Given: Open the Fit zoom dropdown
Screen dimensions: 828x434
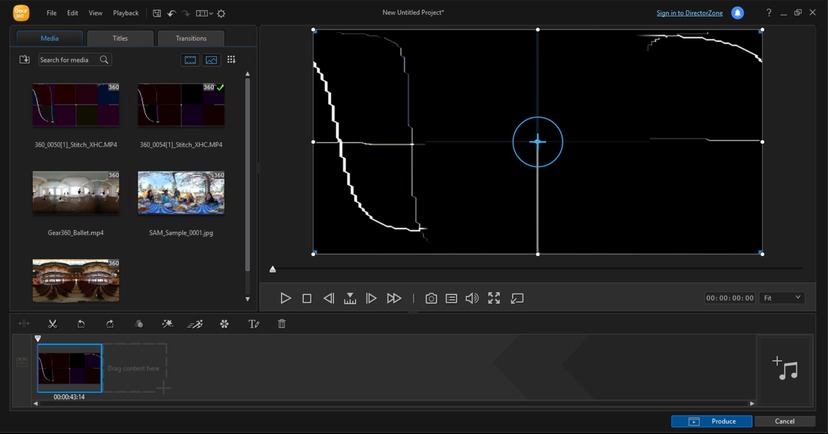Looking at the screenshot, I should click(782, 298).
